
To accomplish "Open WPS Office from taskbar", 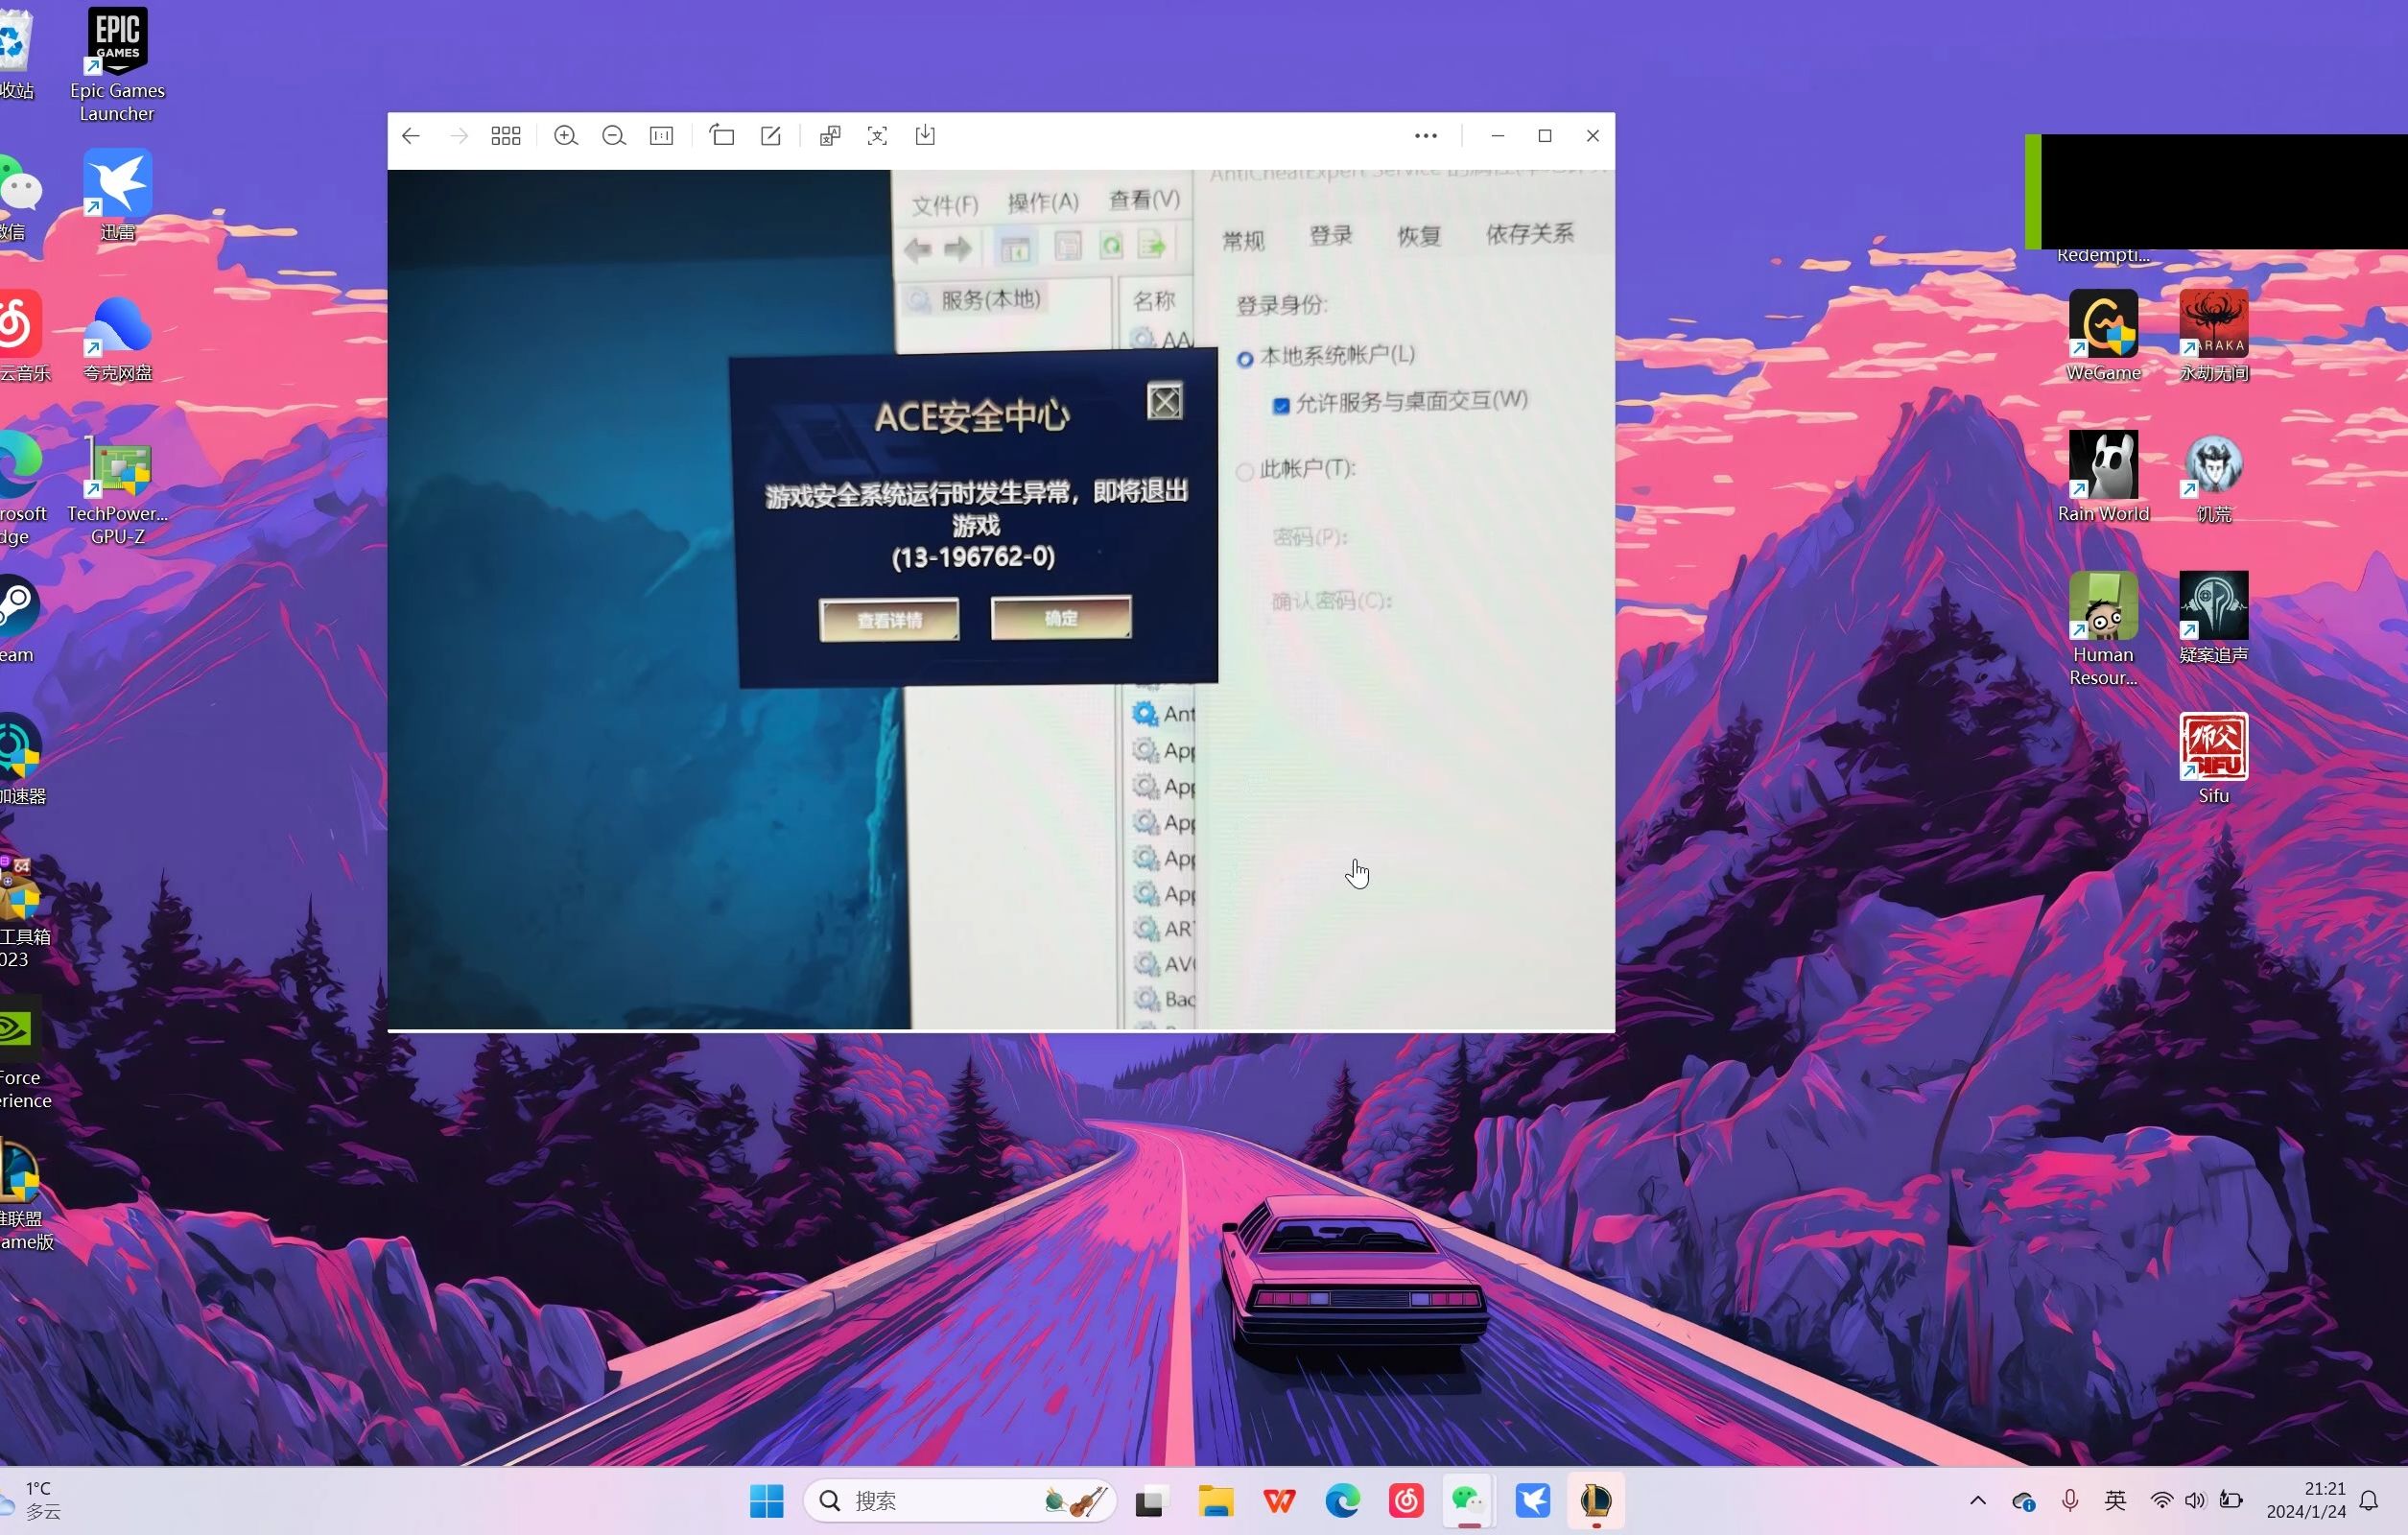I will click(1279, 1501).
